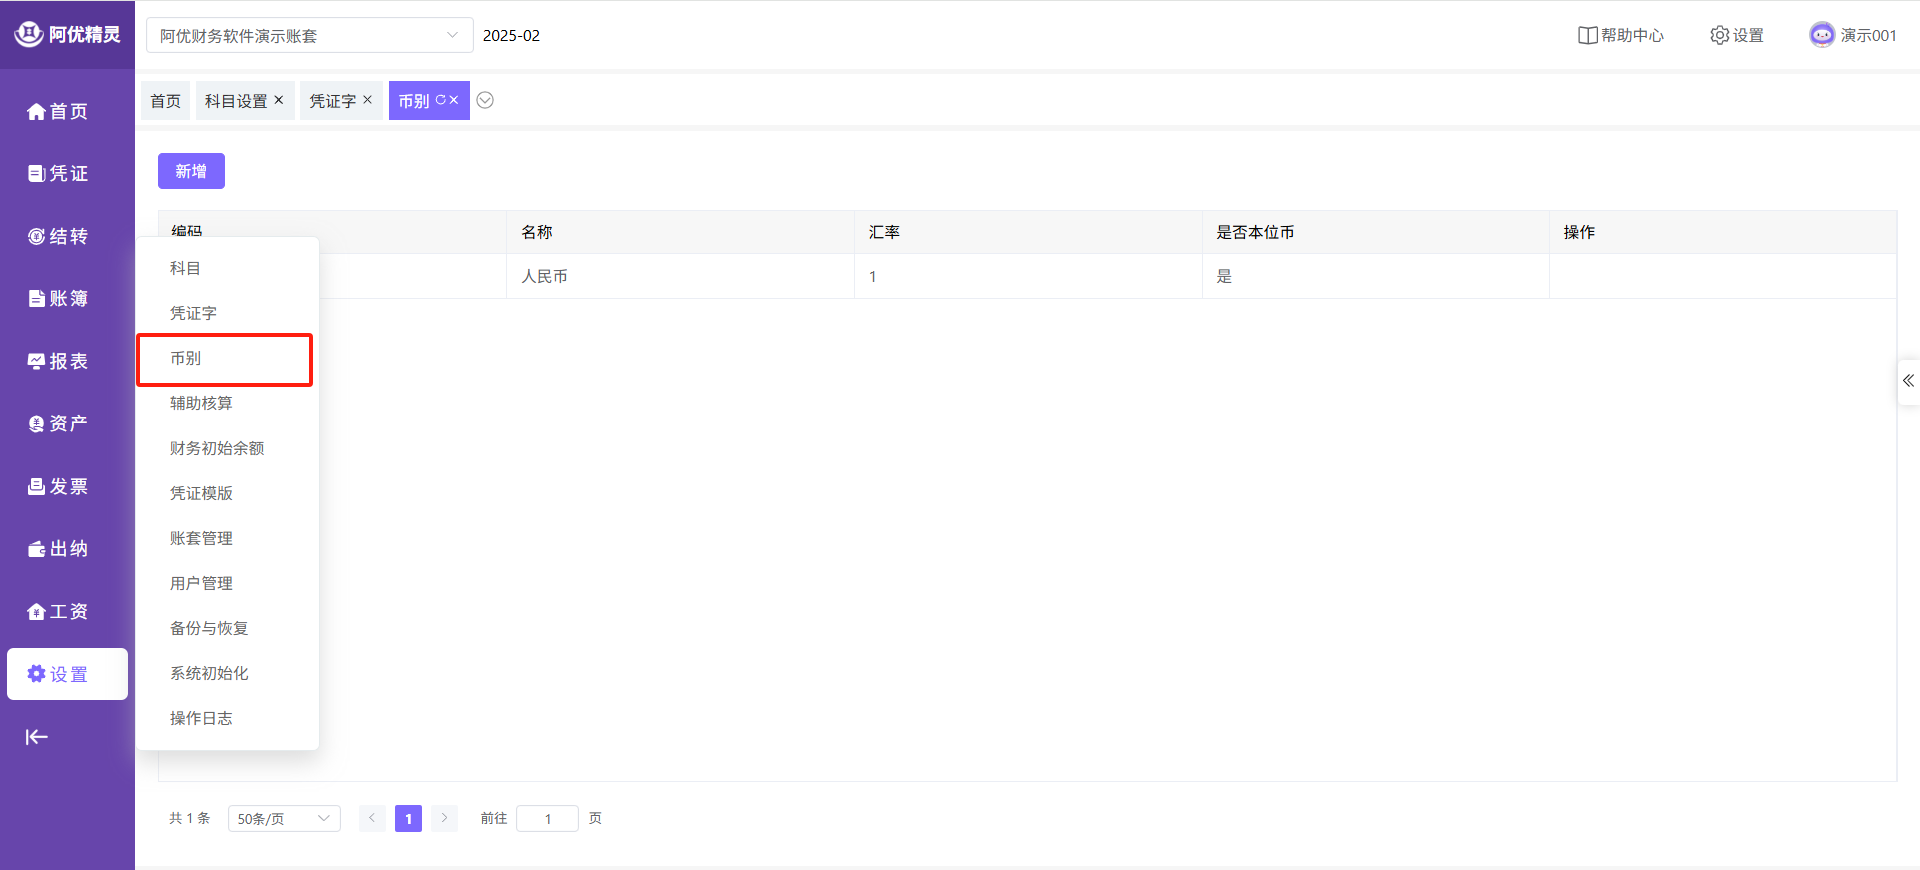
Task: Click the 新增 button
Action: (x=191, y=171)
